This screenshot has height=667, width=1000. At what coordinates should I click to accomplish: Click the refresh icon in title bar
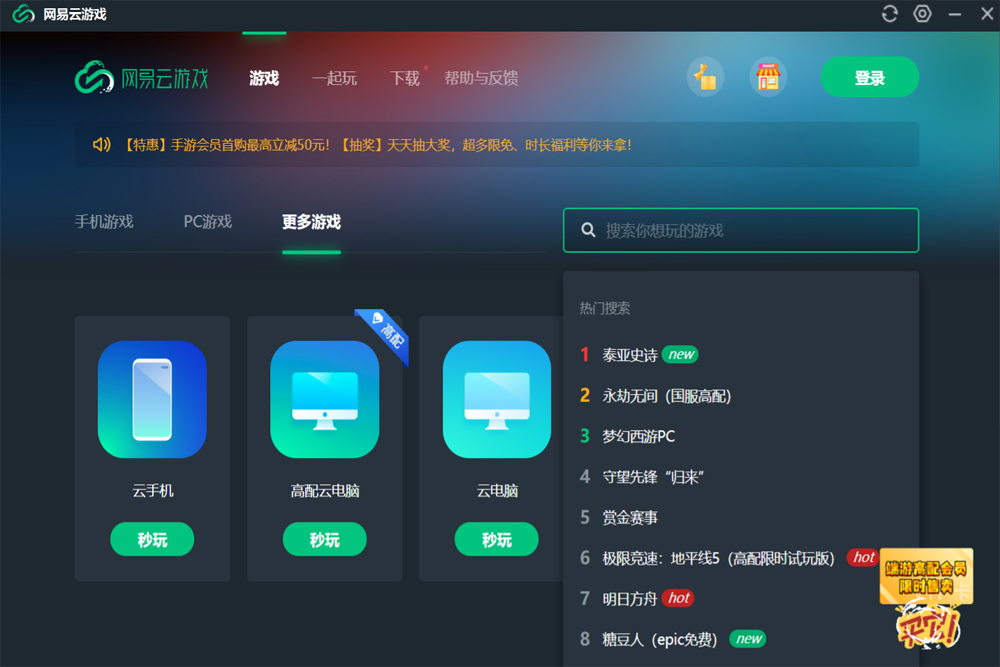889,14
